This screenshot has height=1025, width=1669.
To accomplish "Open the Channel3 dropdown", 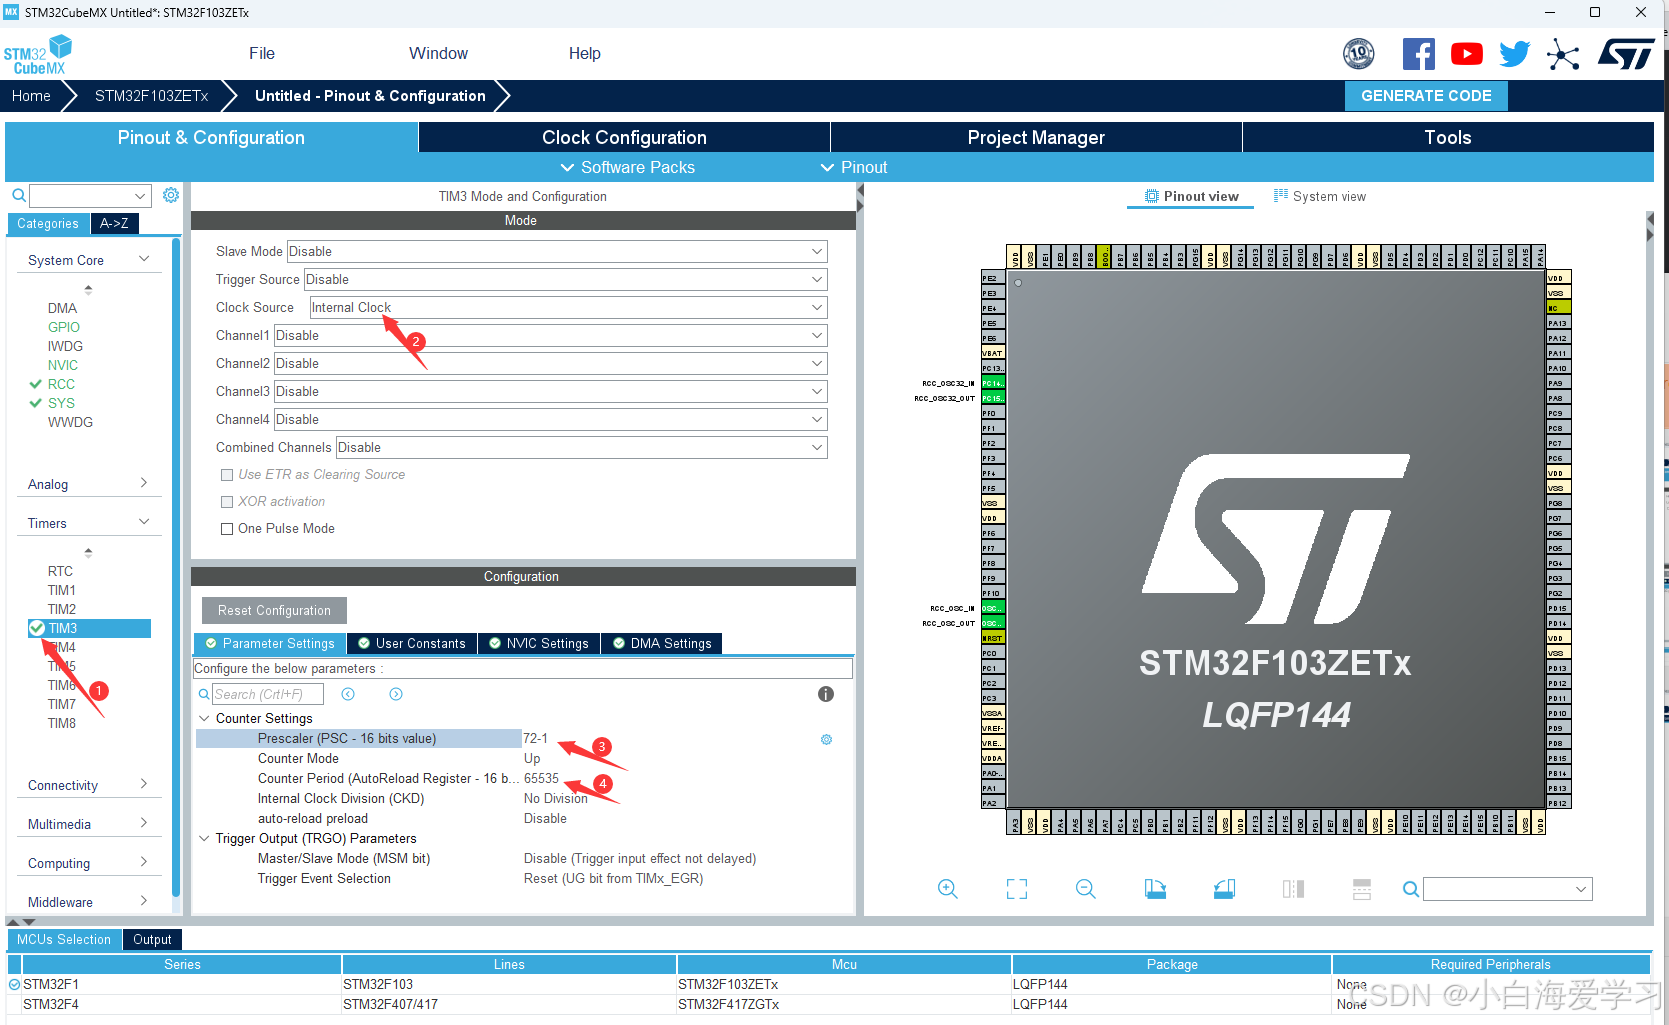I will (551, 391).
